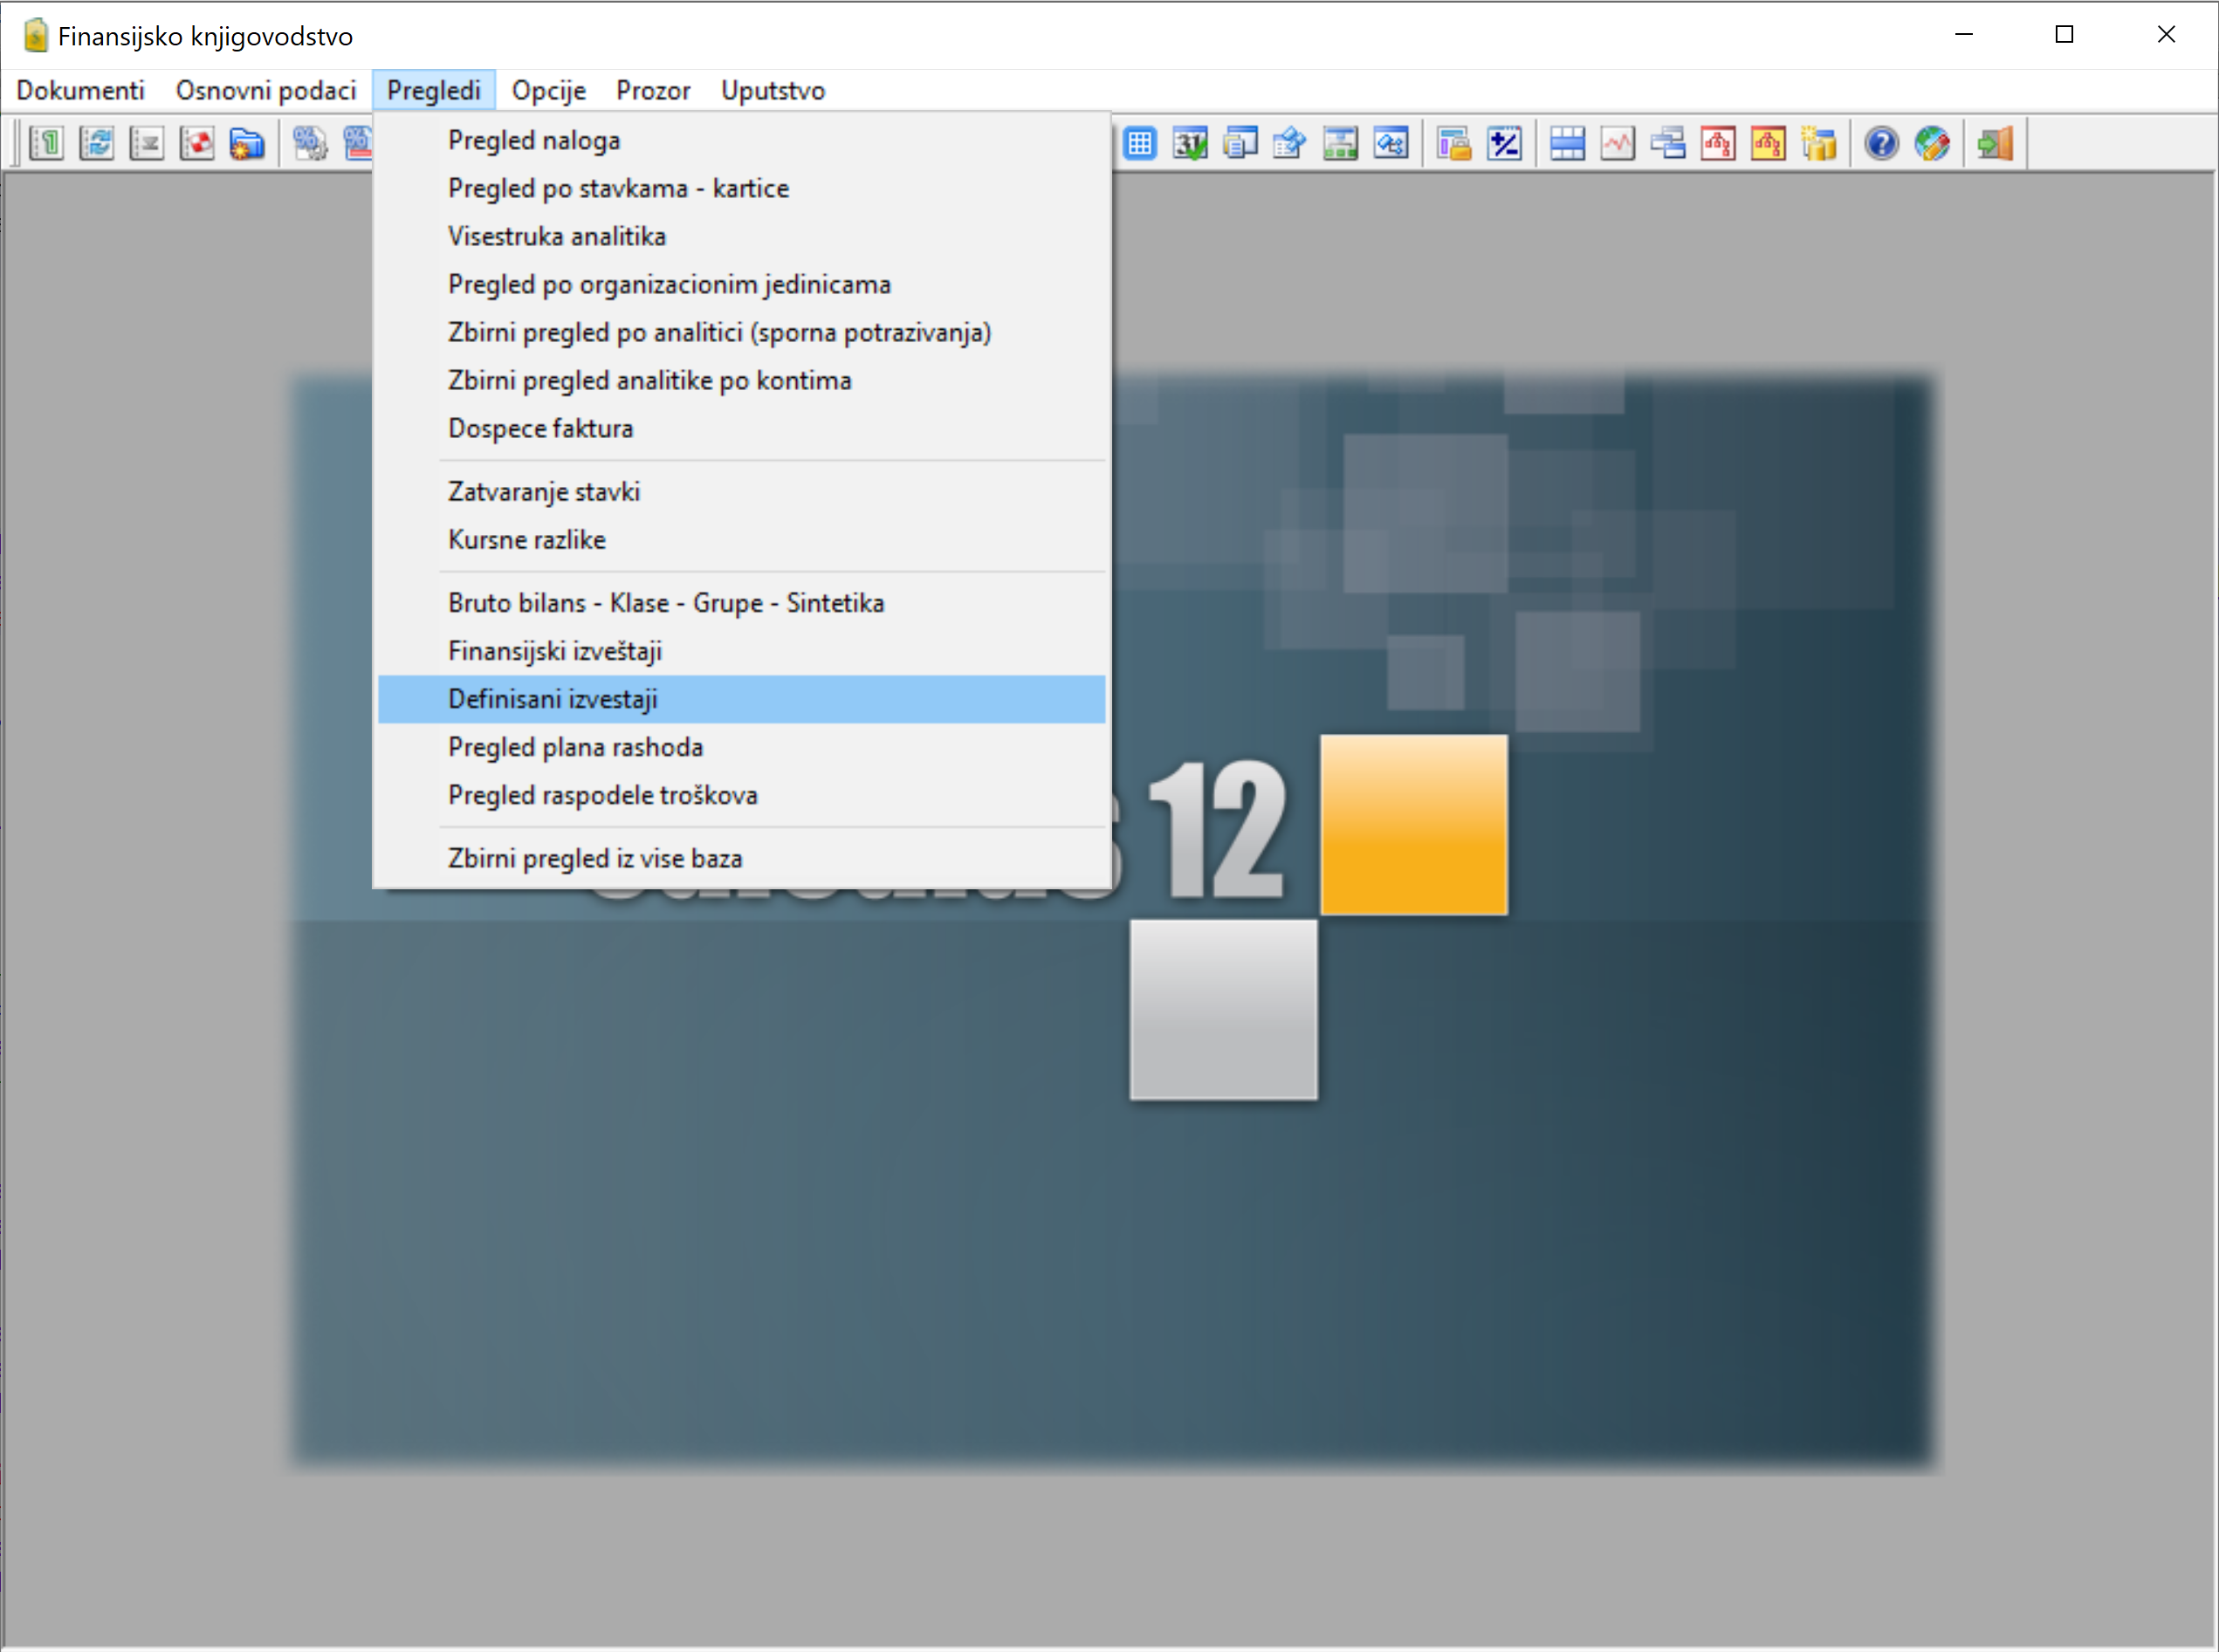Image resolution: width=2219 pixels, height=1652 pixels.
Task: Click the calendar 31 checkmark icon
Action: point(1190,144)
